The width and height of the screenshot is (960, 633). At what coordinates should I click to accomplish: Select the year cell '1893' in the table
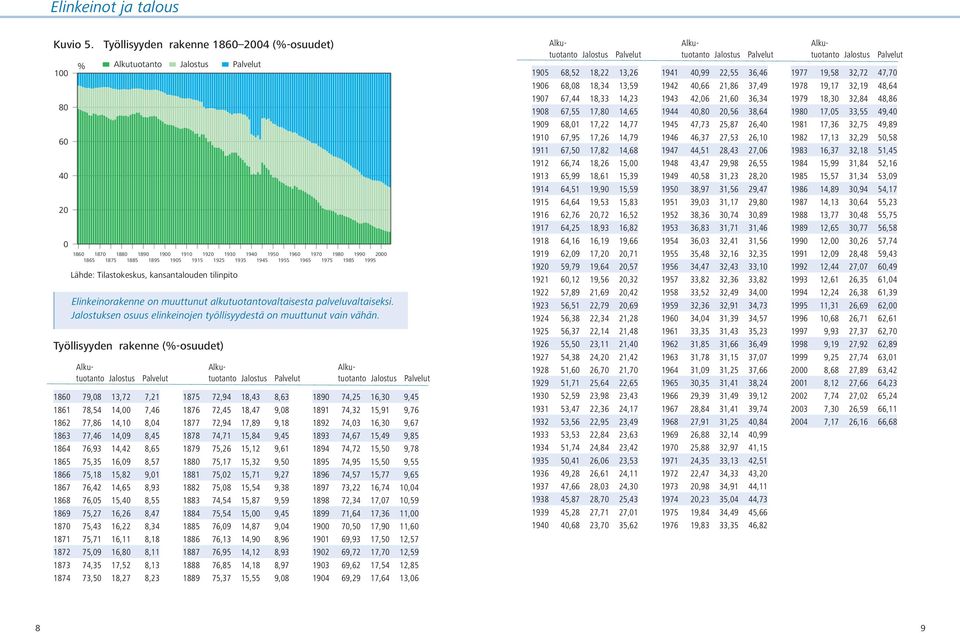point(321,436)
